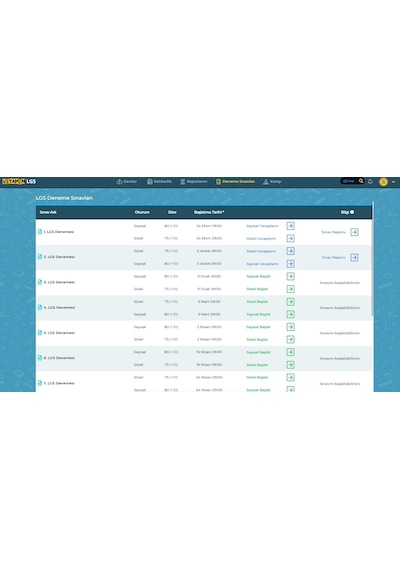Open Sınav Raporu arrow for 1. LGS Denemesi
The height and width of the screenshot is (570, 400).
tap(354, 232)
